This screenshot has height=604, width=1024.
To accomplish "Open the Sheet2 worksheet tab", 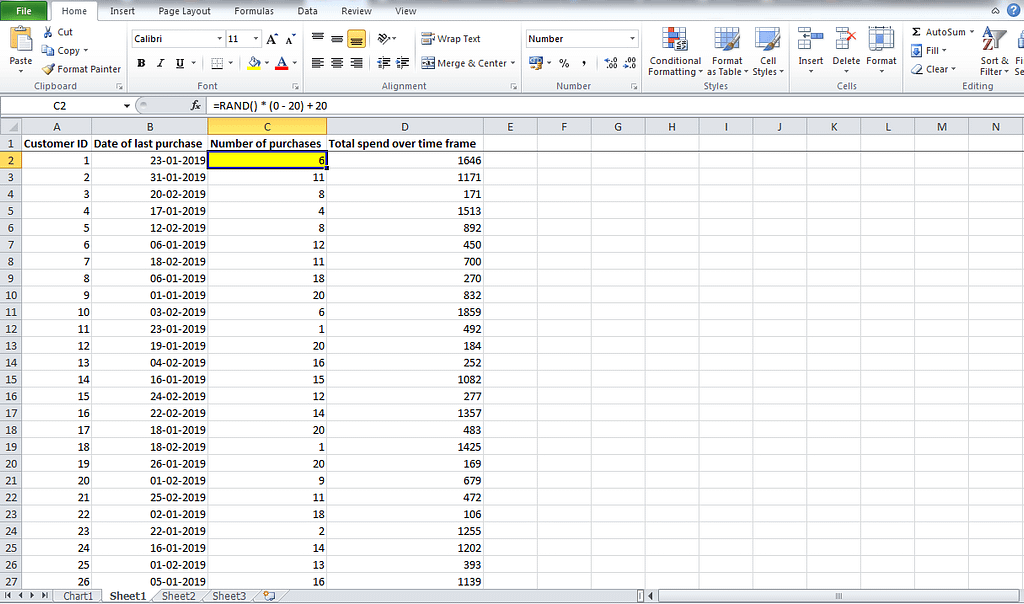I will tap(179, 596).
